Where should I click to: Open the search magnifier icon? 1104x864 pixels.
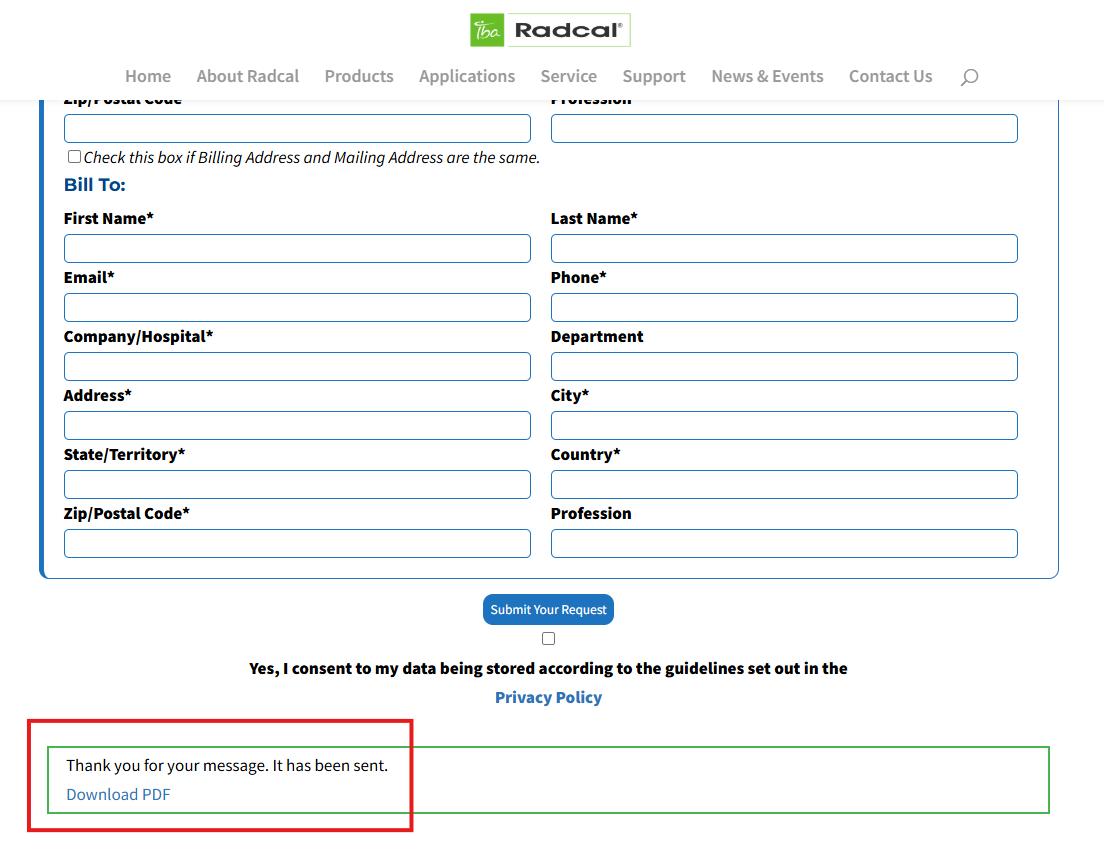968,77
